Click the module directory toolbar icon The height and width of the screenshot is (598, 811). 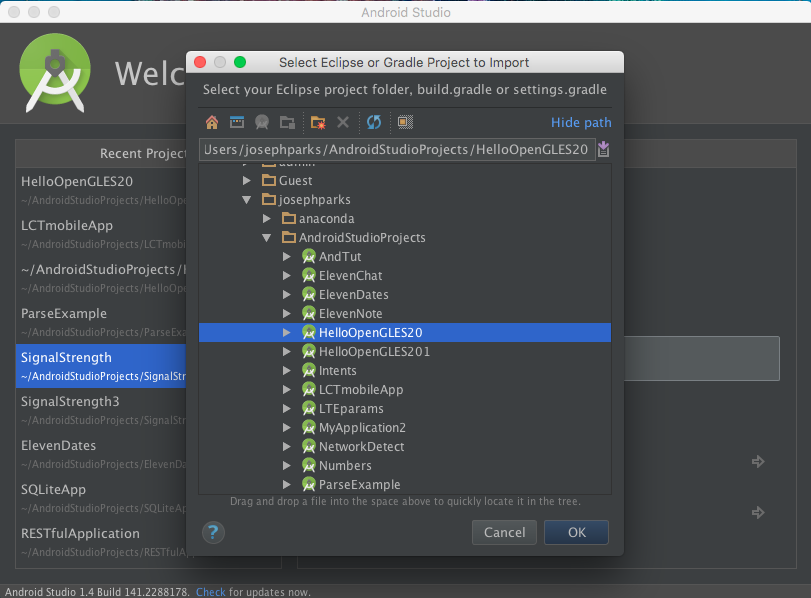click(x=287, y=123)
